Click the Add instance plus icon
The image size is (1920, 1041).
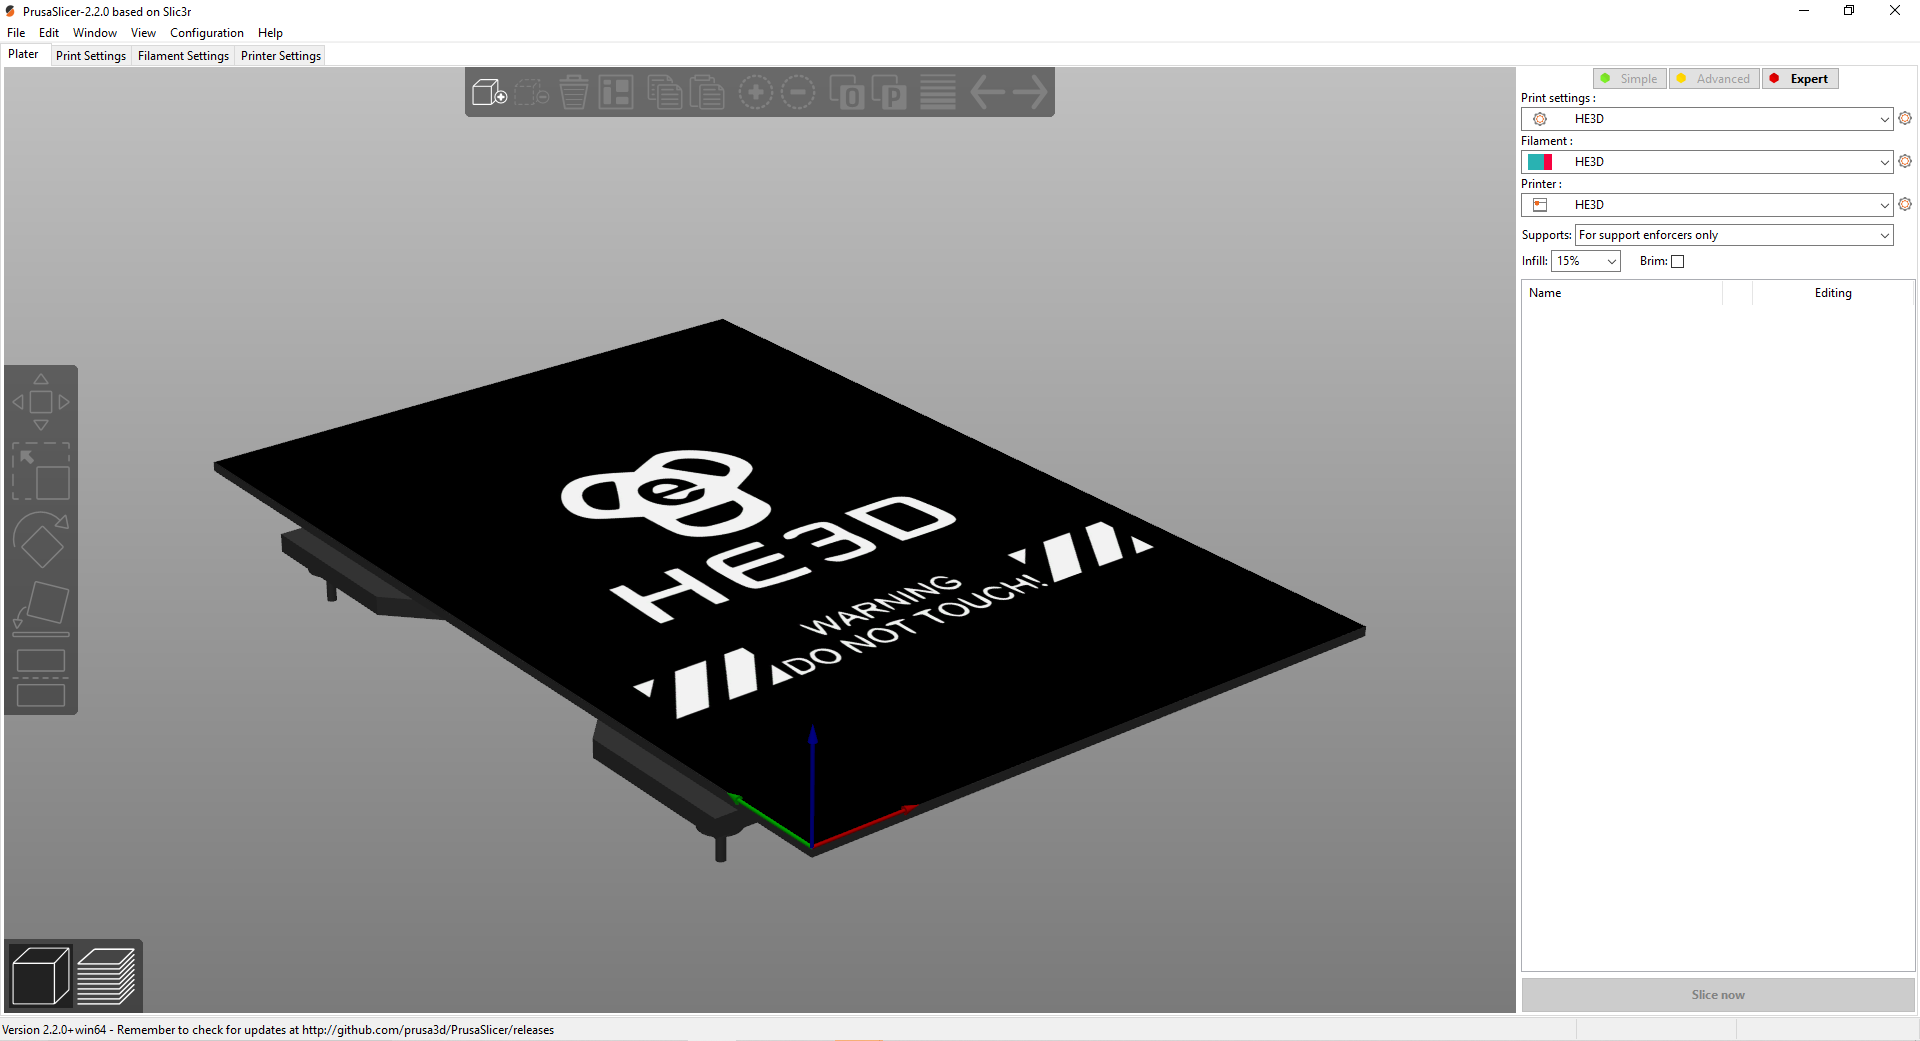tap(756, 93)
